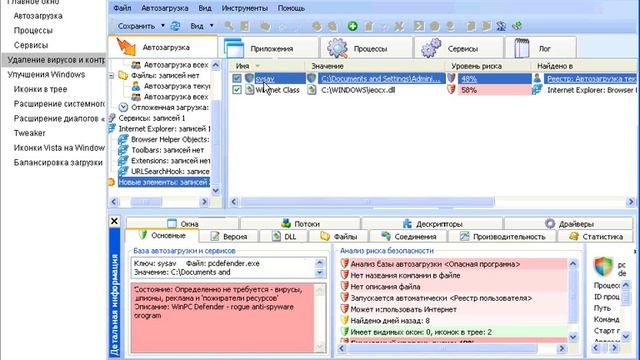Click risk analysis list scroll-up arrow
The image size is (640, 360).
573,264
